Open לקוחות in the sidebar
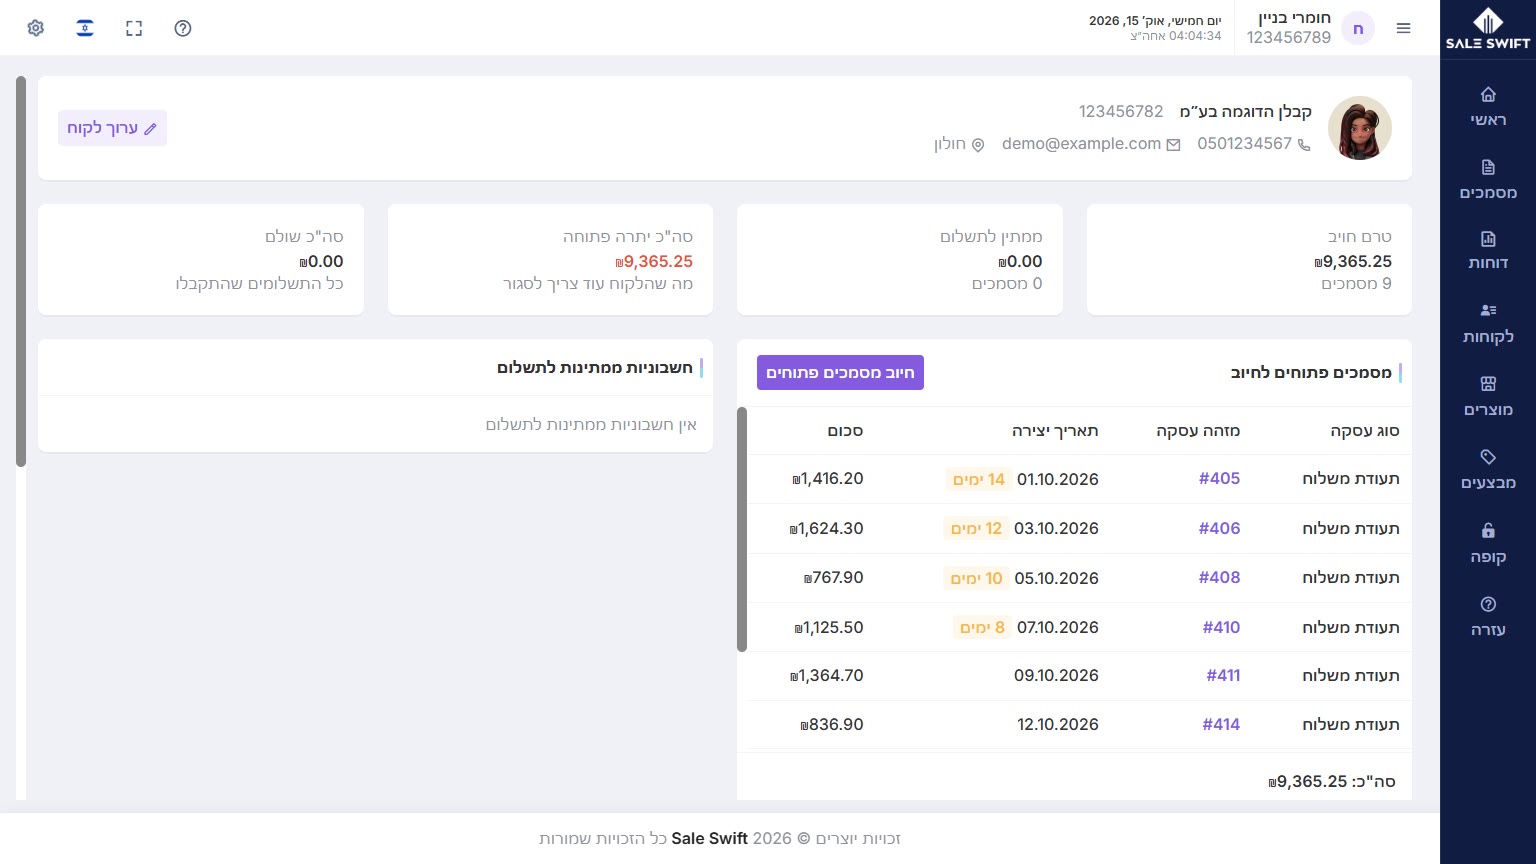The width and height of the screenshot is (1536, 864). tap(1488, 323)
